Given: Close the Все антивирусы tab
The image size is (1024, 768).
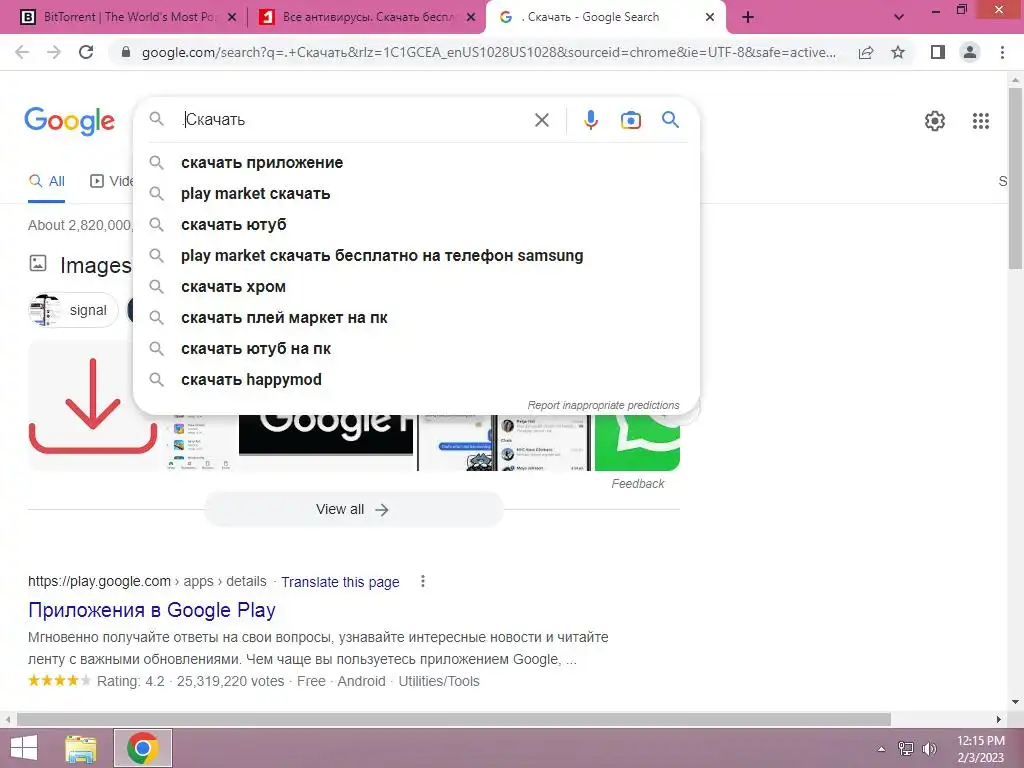Looking at the screenshot, I should coord(471,18).
